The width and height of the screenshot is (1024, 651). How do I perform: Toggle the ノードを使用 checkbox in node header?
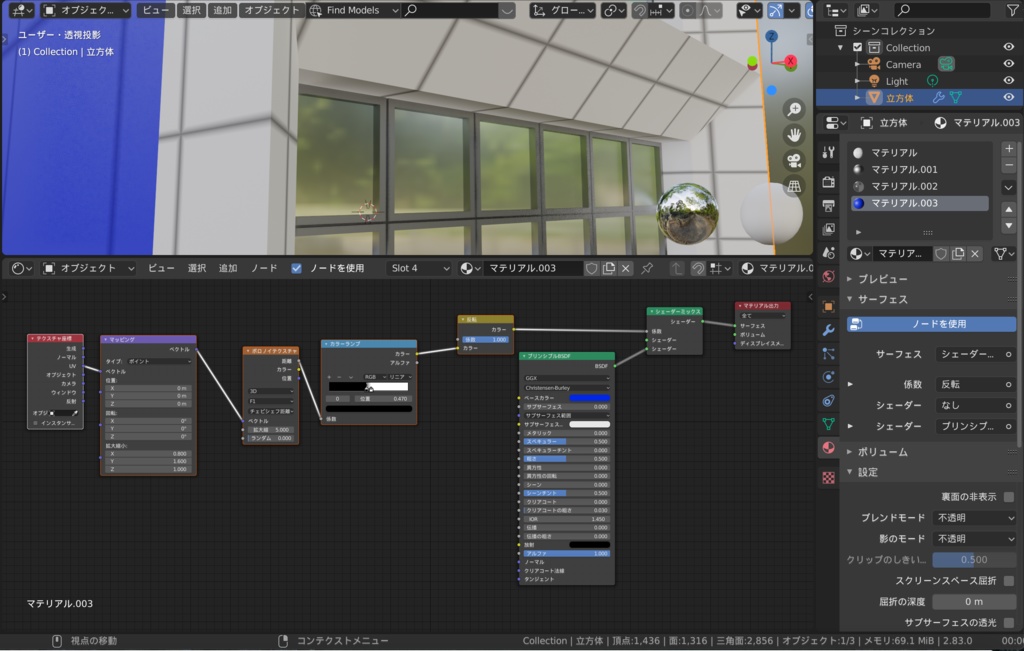(296, 268)
